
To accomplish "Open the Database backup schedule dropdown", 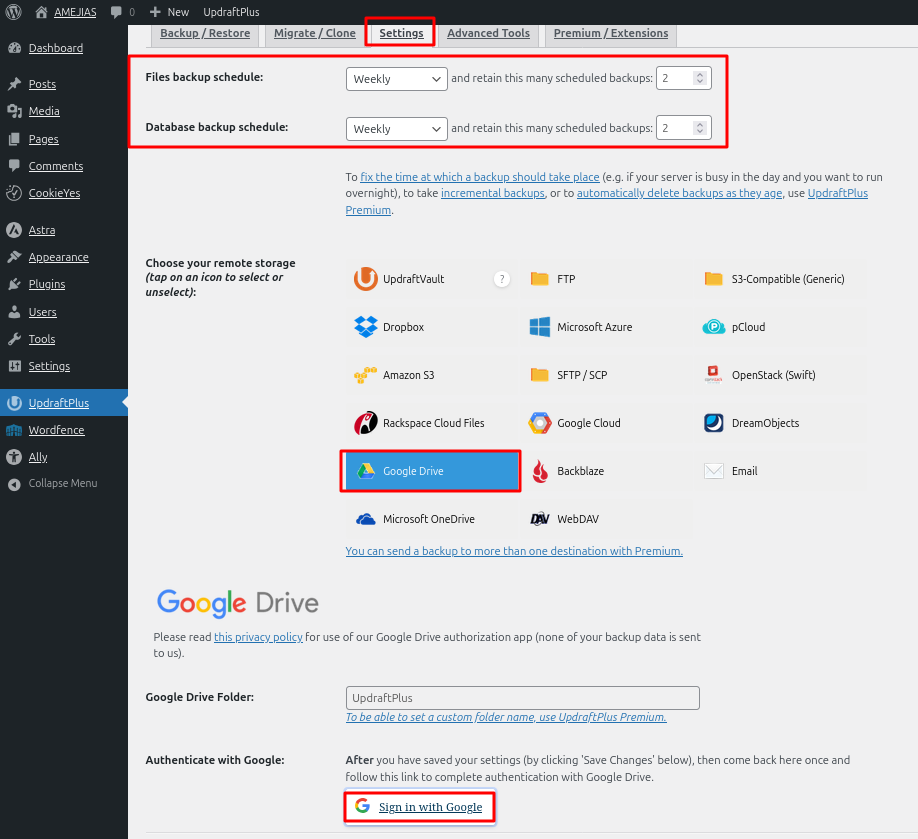I will pyautogui.click(x=396, y=129).
